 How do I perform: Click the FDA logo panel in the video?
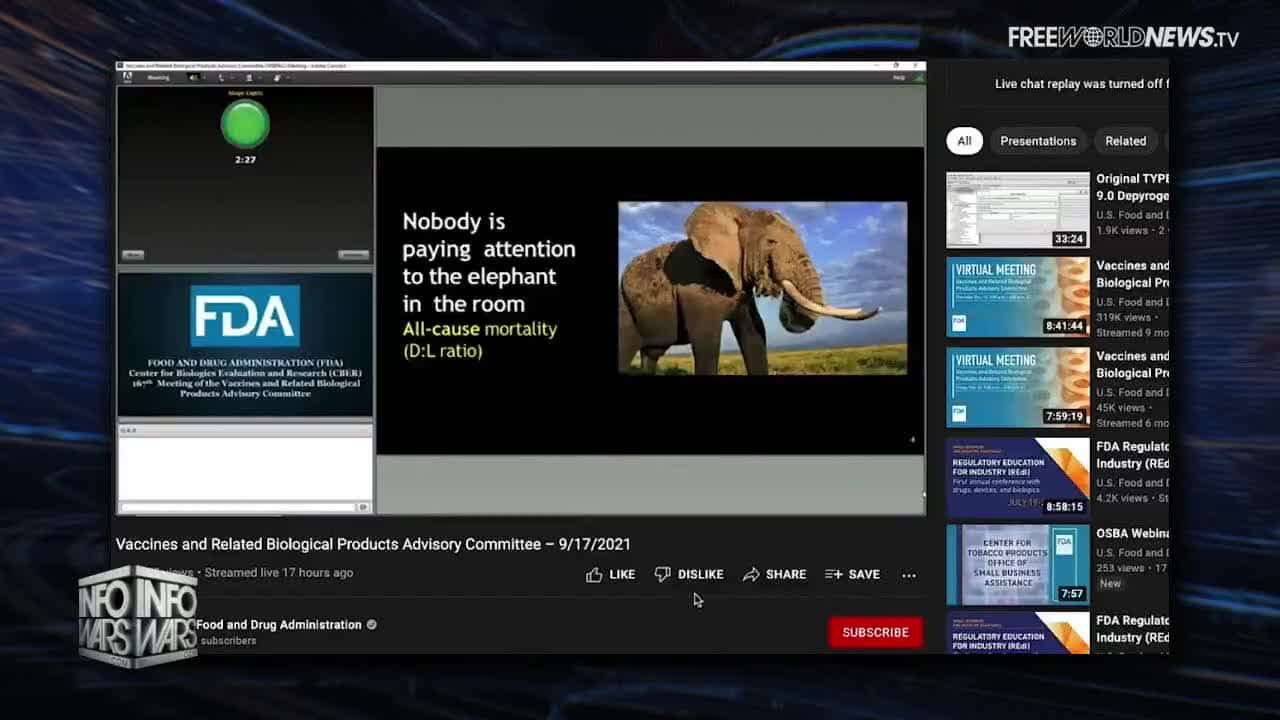click(245, 344)
